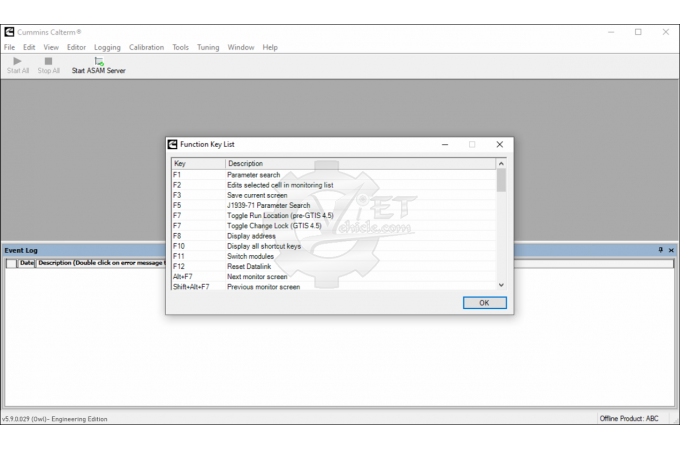Maximize the Cummins Calterm main window
The height and width of the screenshot is (450, 680).
638,32
